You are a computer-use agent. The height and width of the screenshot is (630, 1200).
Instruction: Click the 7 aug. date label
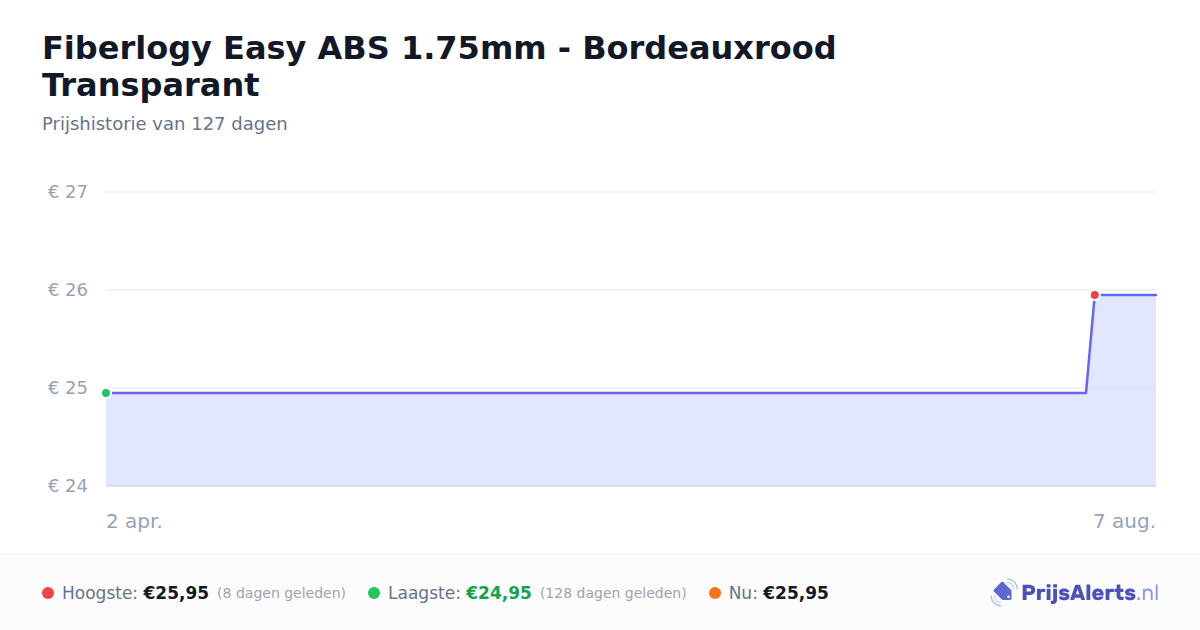click(x=1124, y=522)
